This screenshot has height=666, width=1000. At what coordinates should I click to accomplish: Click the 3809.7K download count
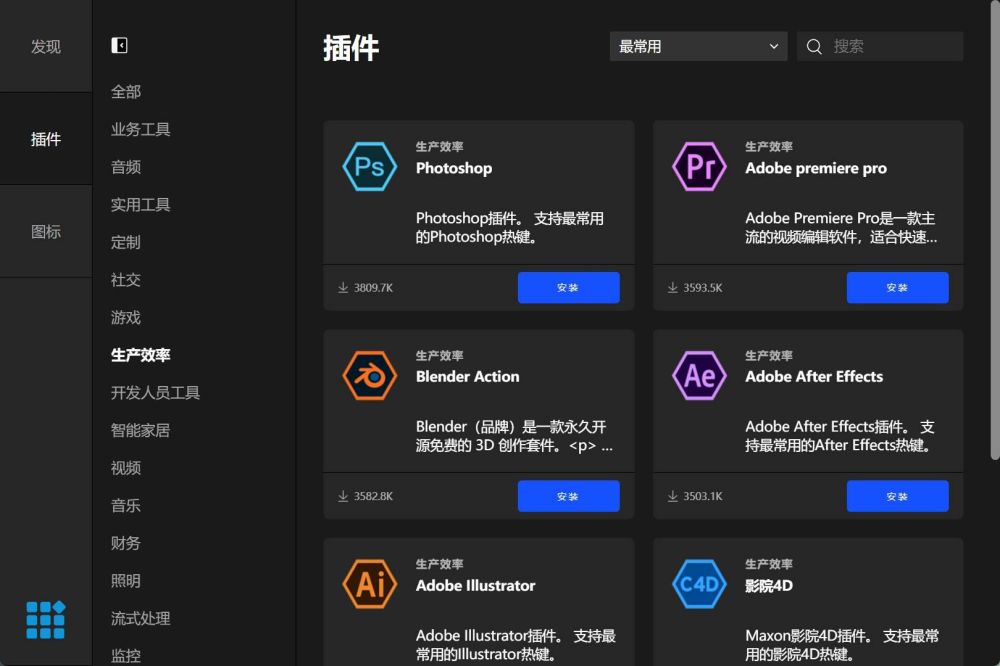click(373, 288)
